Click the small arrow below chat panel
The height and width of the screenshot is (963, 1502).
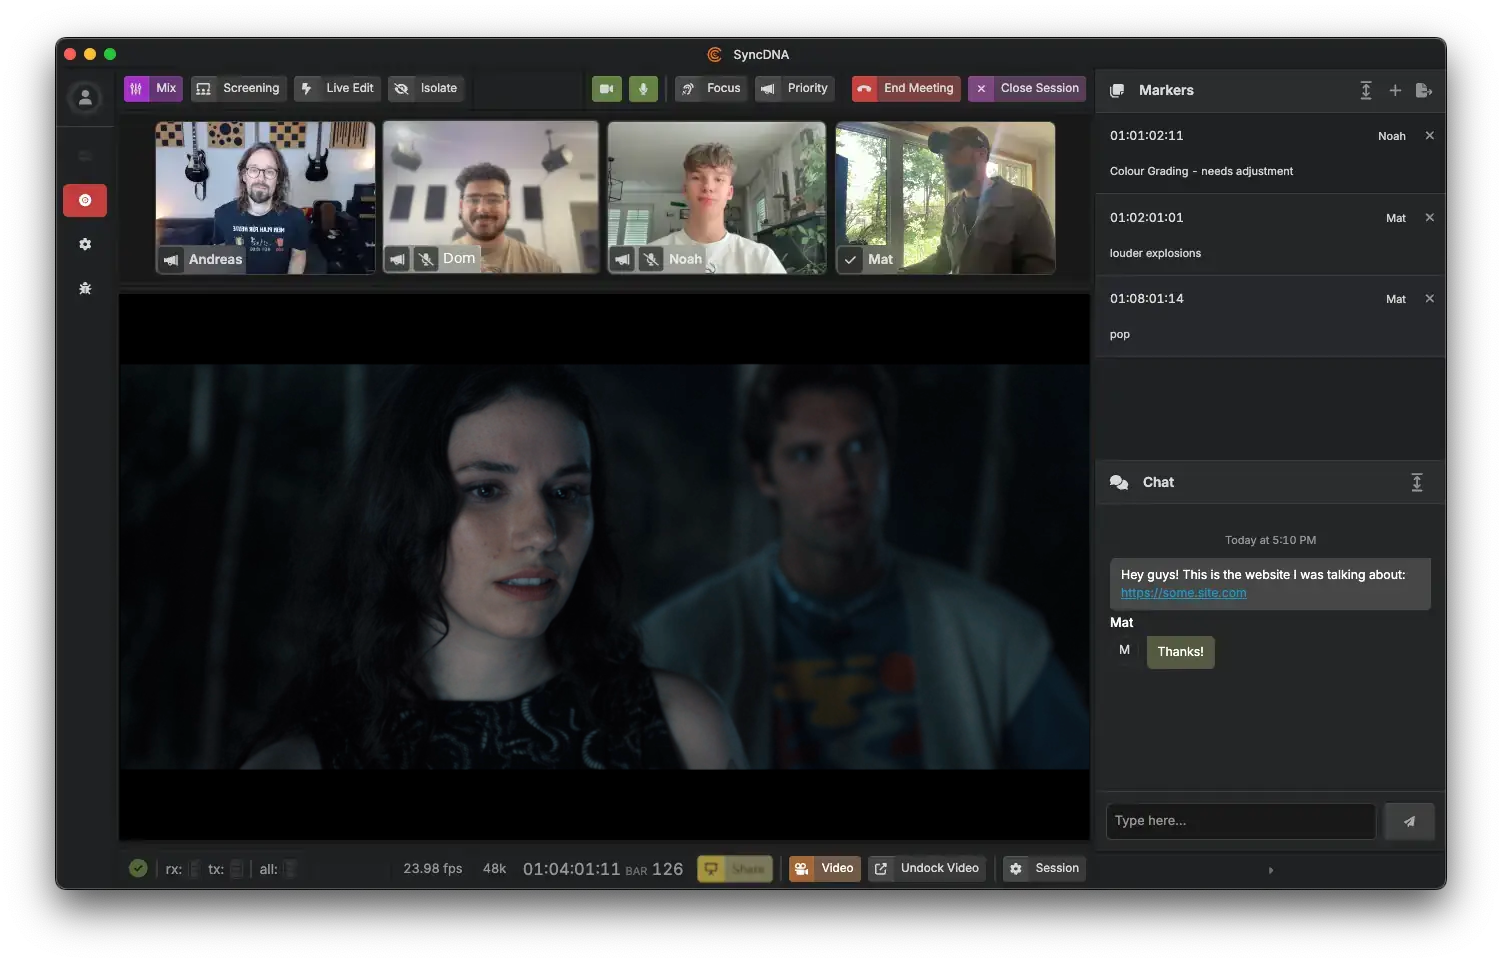(1271, 870)
